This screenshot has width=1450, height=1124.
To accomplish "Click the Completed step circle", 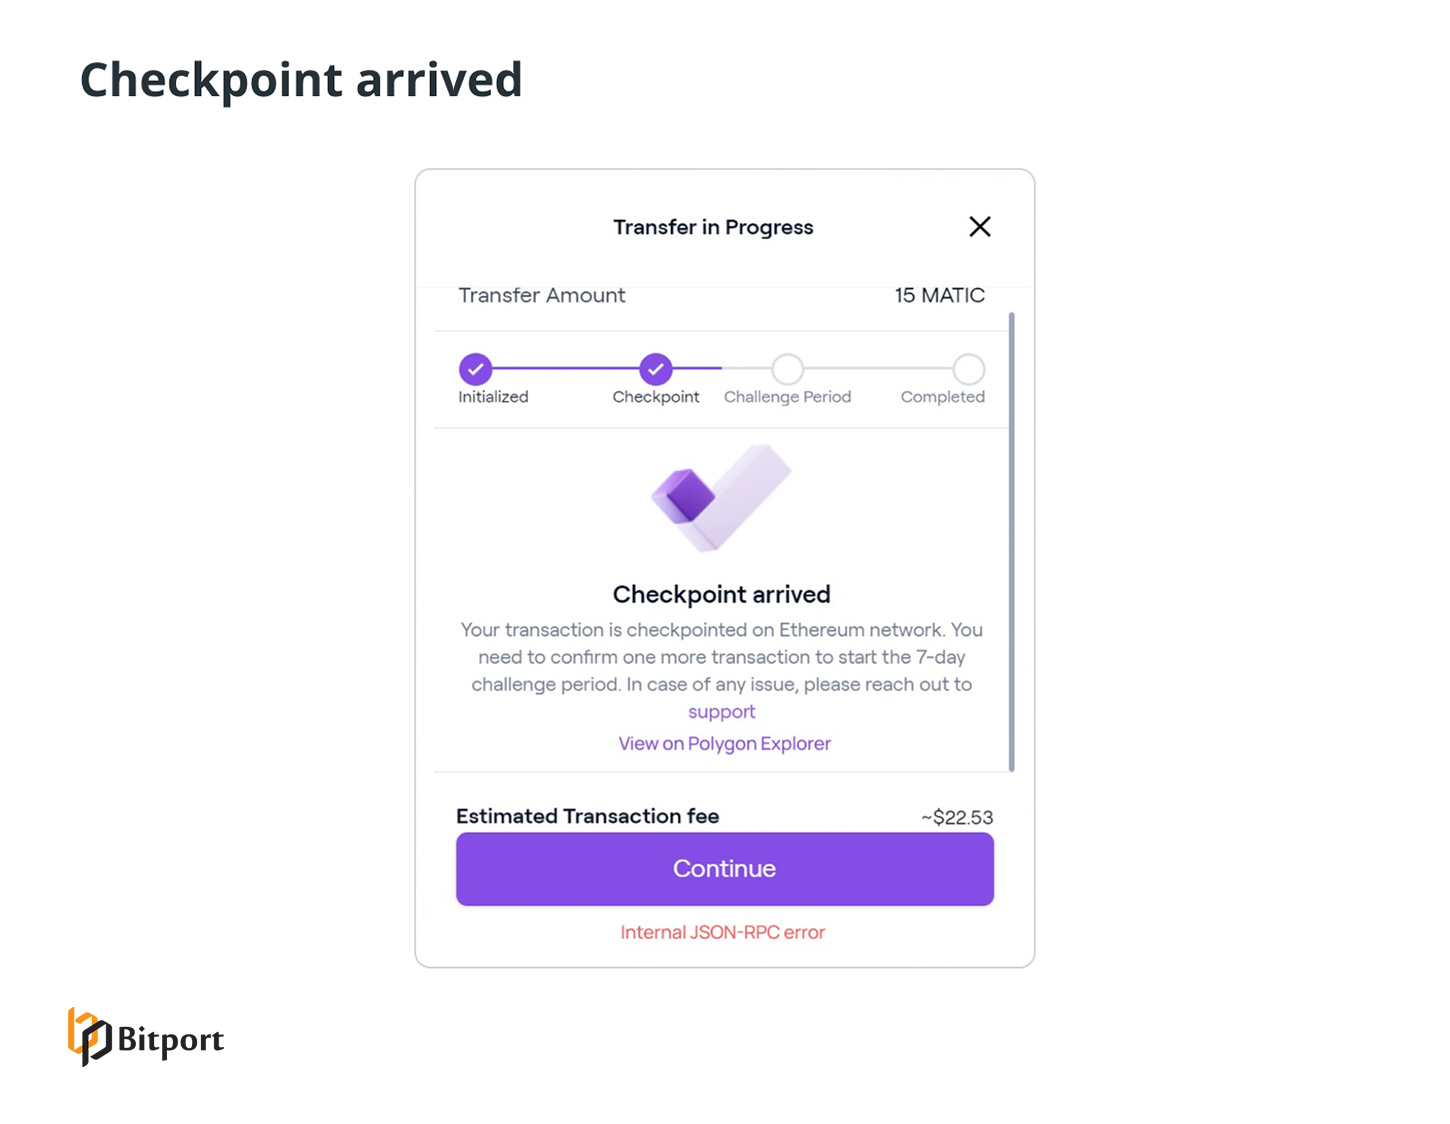I will click(966, 369).
